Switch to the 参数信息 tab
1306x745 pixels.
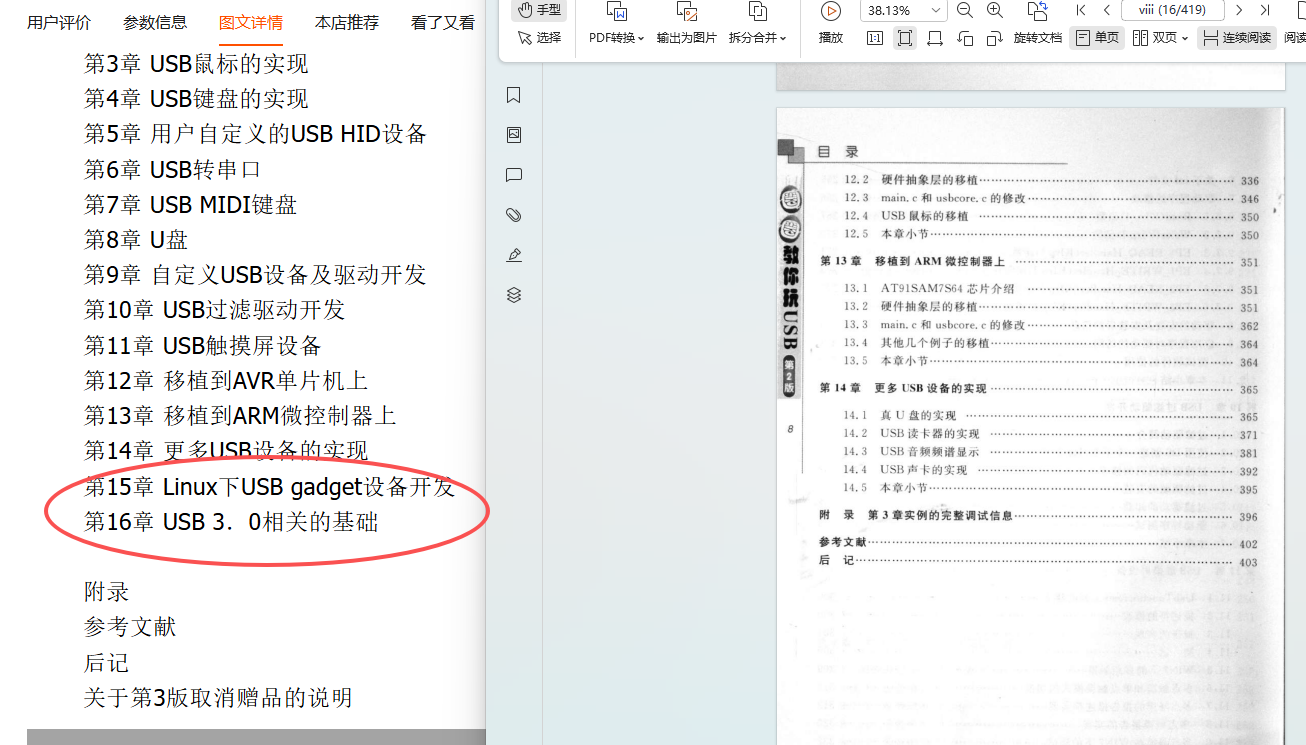click(155, 22)
